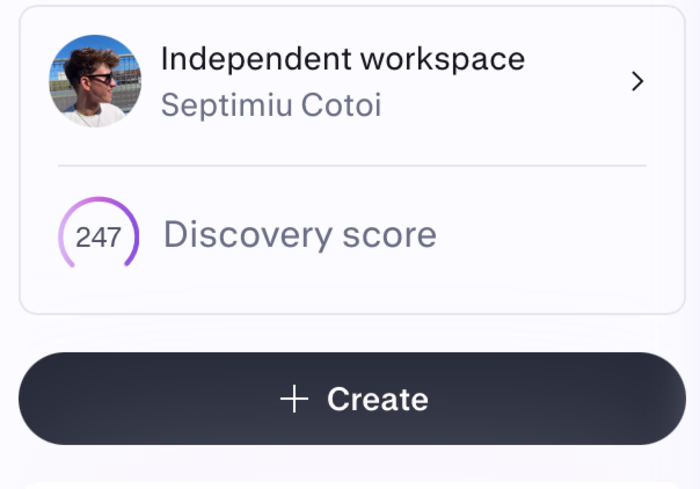The height and width of the screenshot is (489, 700).
Task: Click the Septimiu Cotoi user name
Action: click(x=271, y=105)
